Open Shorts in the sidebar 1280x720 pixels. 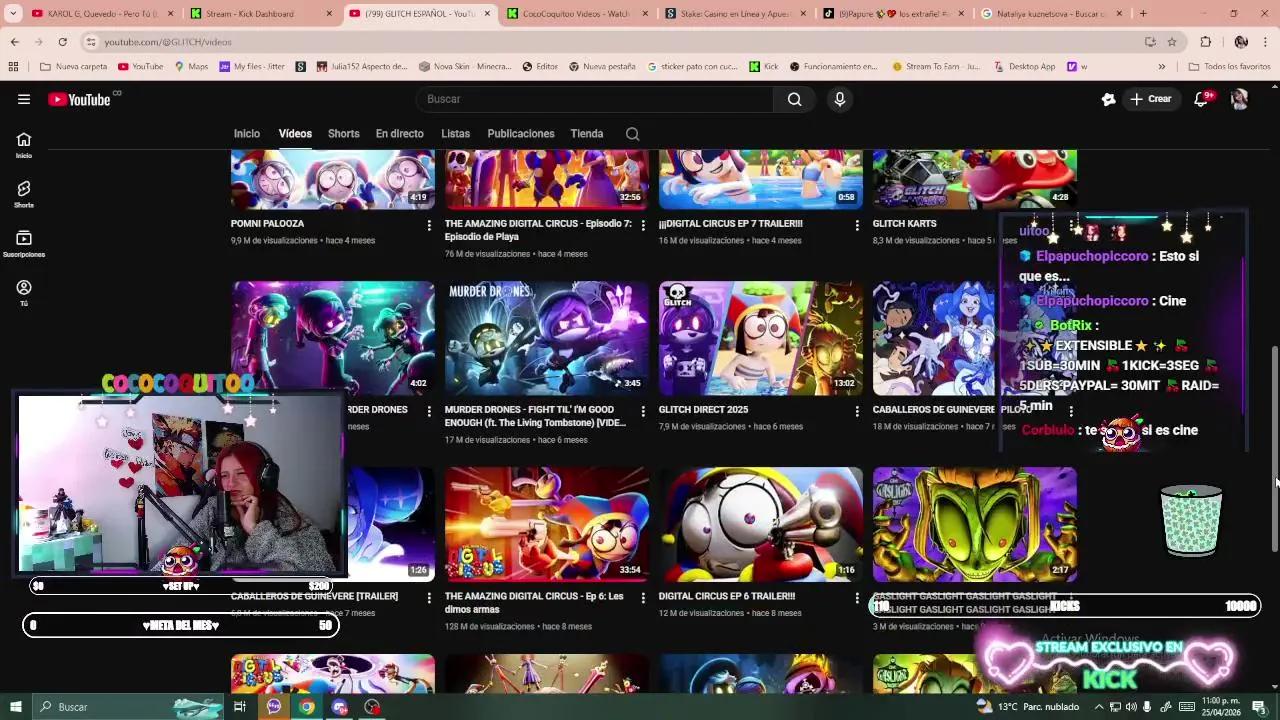pyautogui.click(x=24, y=194)
